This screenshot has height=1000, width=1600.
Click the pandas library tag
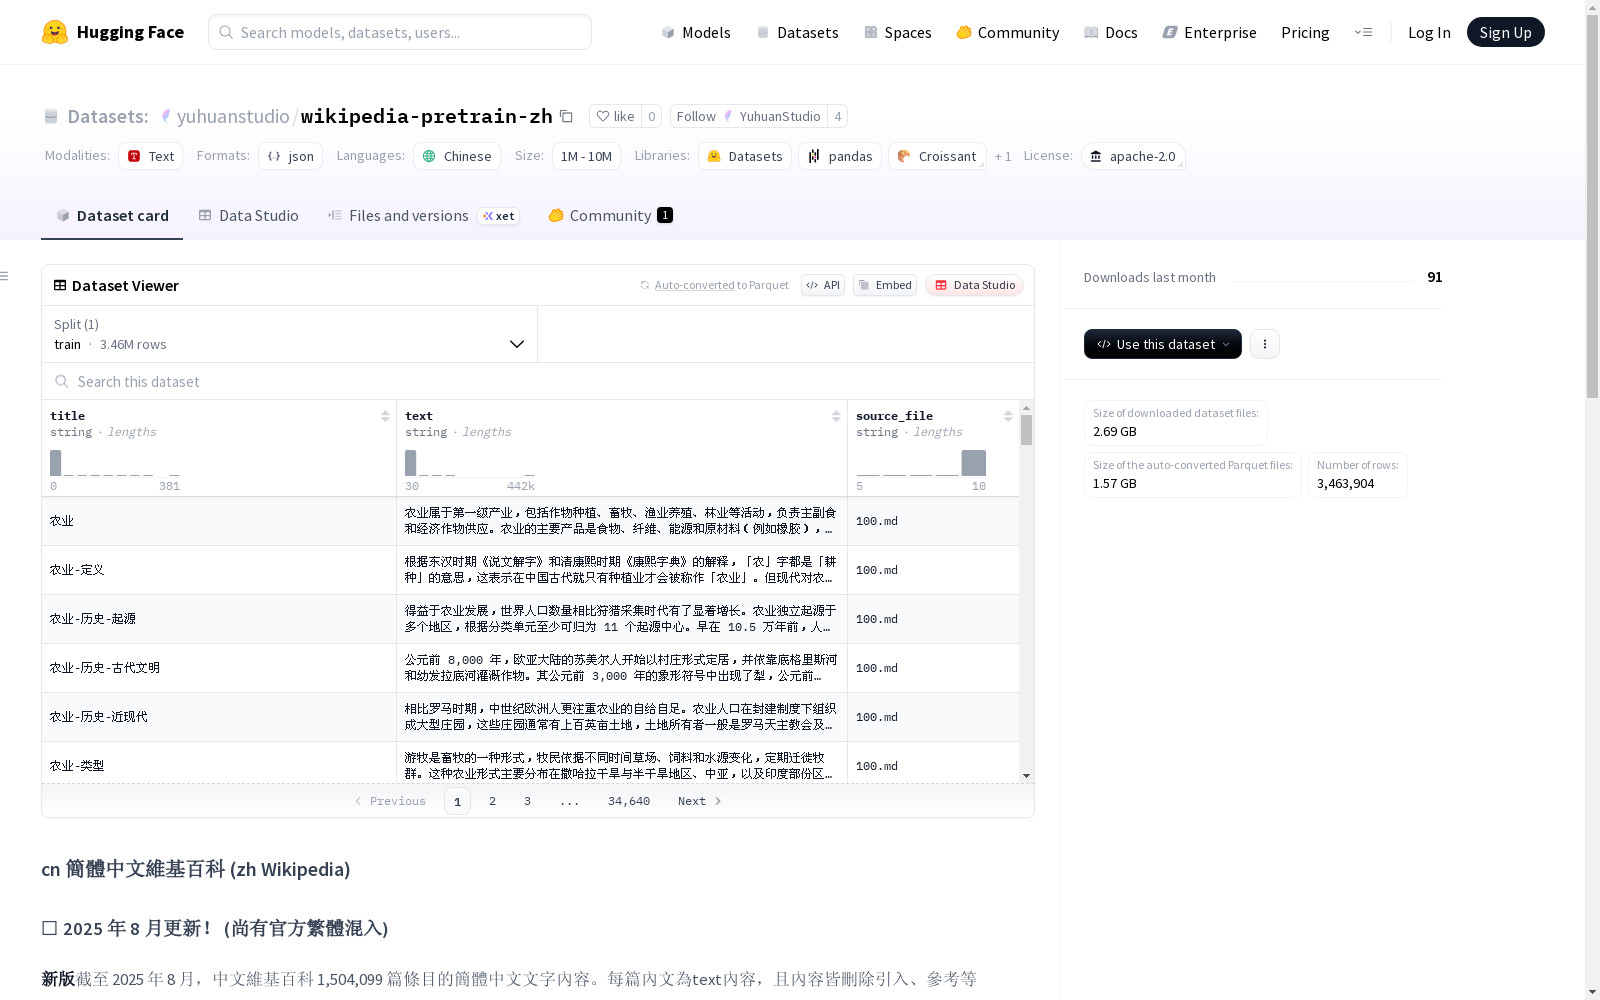pos(840,156)
